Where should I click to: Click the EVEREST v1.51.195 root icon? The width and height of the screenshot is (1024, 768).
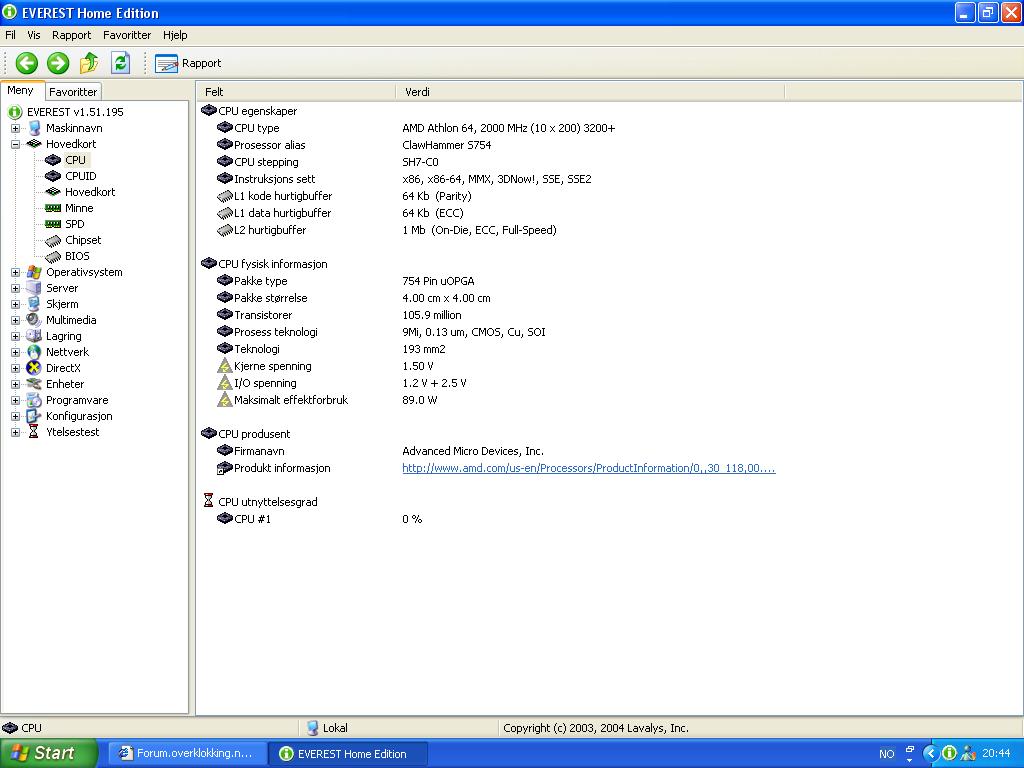click(x=15, y=112)
